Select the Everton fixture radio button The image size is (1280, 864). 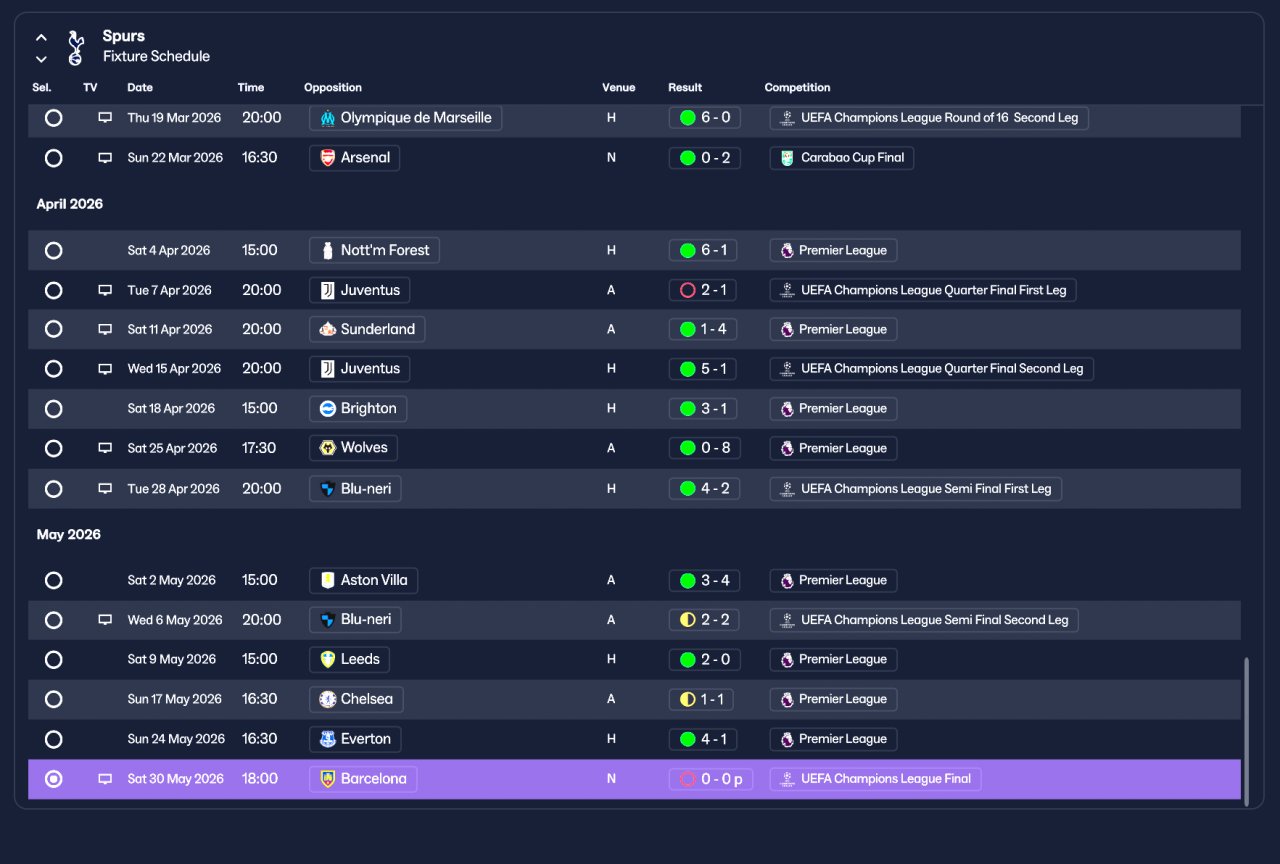point(54,739)
